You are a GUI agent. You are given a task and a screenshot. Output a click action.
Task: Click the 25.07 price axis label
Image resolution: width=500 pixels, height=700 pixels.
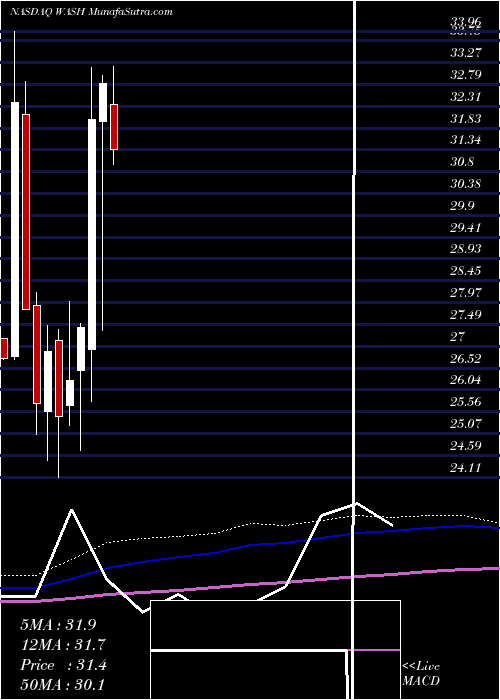pyautogui.click(x=466, y=424)
